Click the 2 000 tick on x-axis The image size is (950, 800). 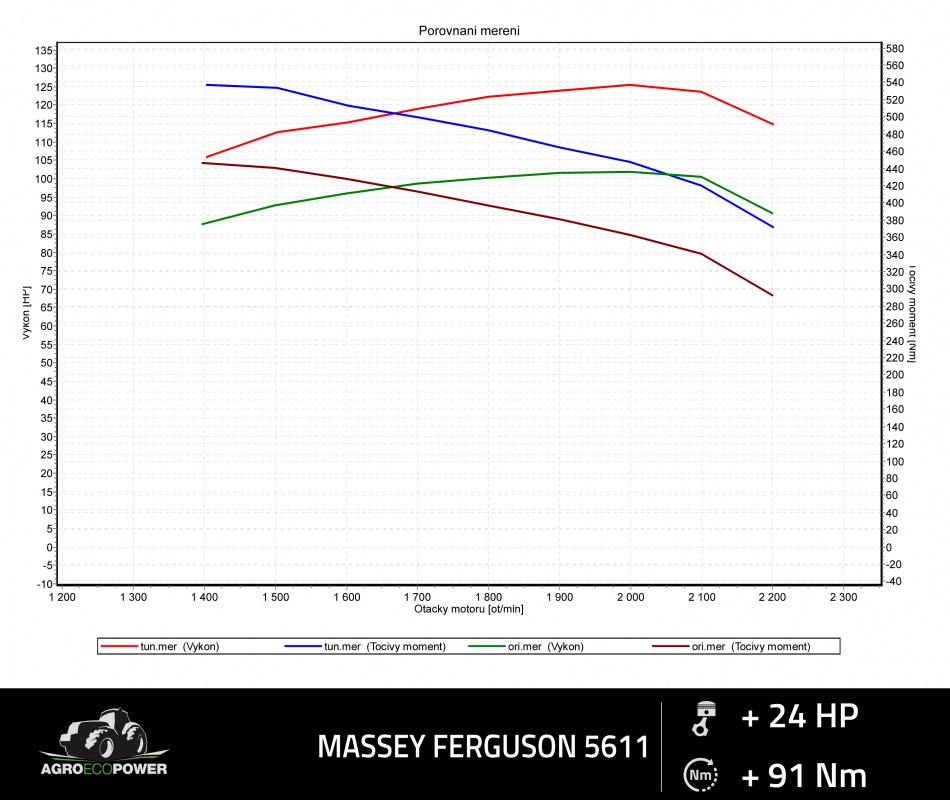point(629,597)
